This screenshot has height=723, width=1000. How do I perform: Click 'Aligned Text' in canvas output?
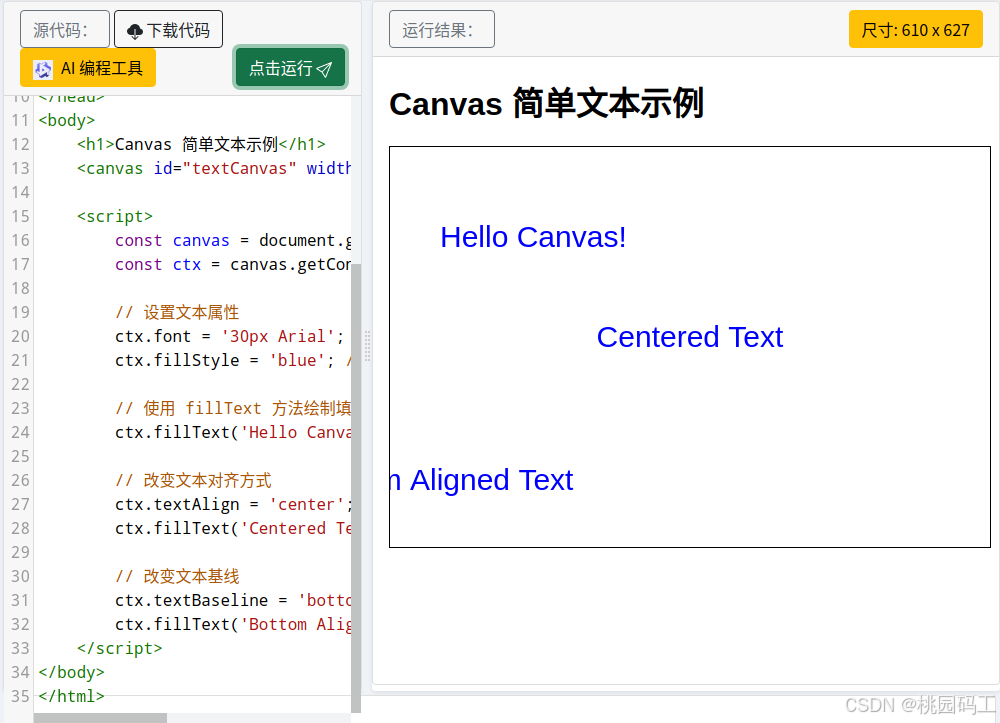(x=491, y=480)
